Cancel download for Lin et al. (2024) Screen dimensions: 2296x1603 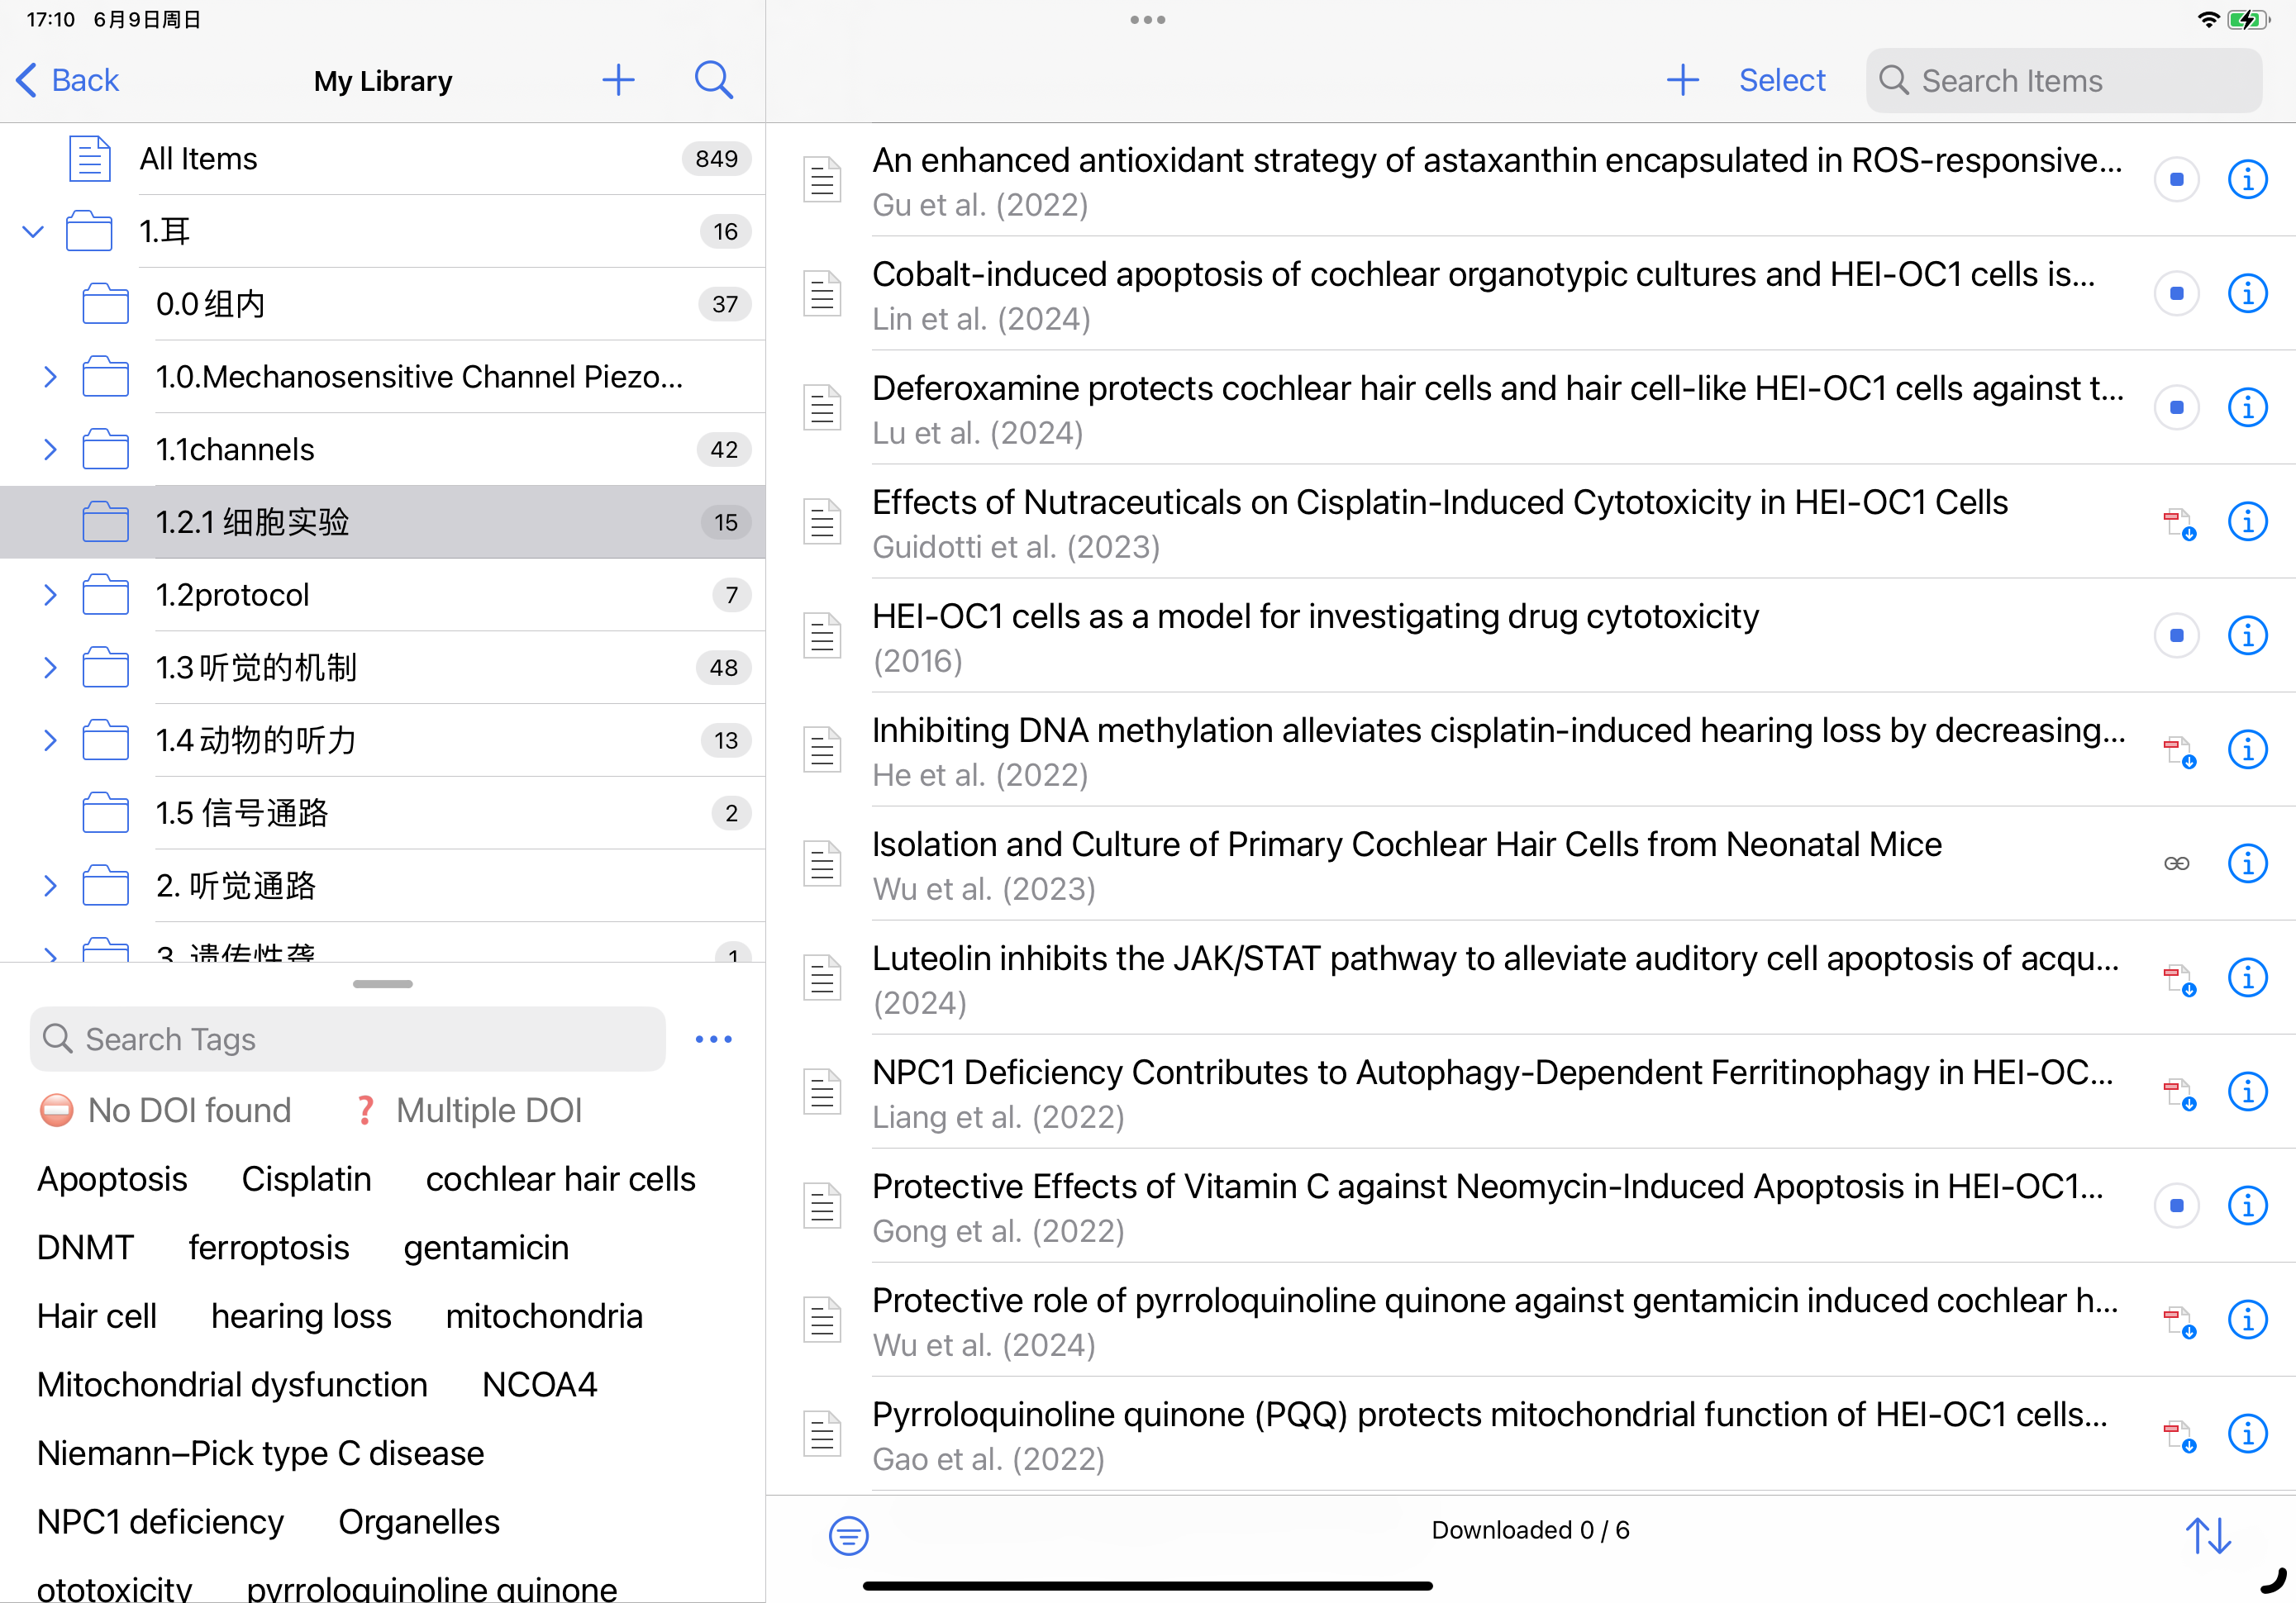(2176, 294)
